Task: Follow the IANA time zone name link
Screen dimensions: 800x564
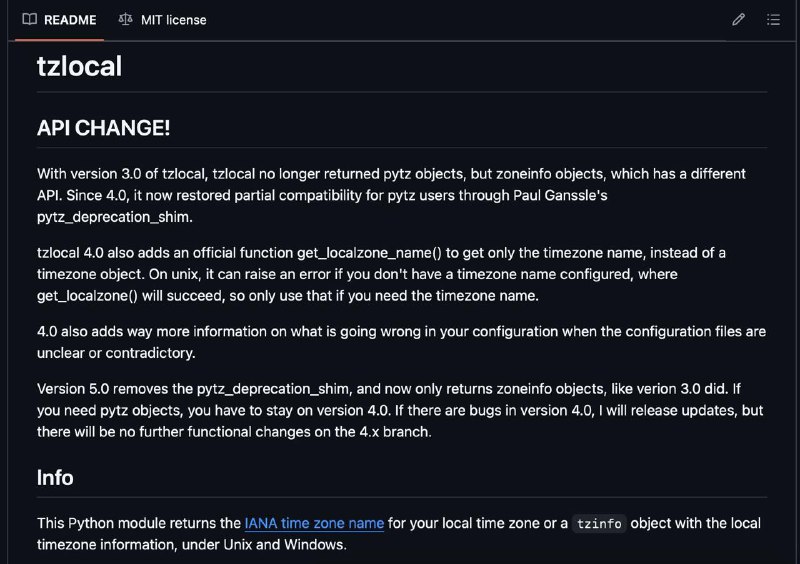Action: 314,523
